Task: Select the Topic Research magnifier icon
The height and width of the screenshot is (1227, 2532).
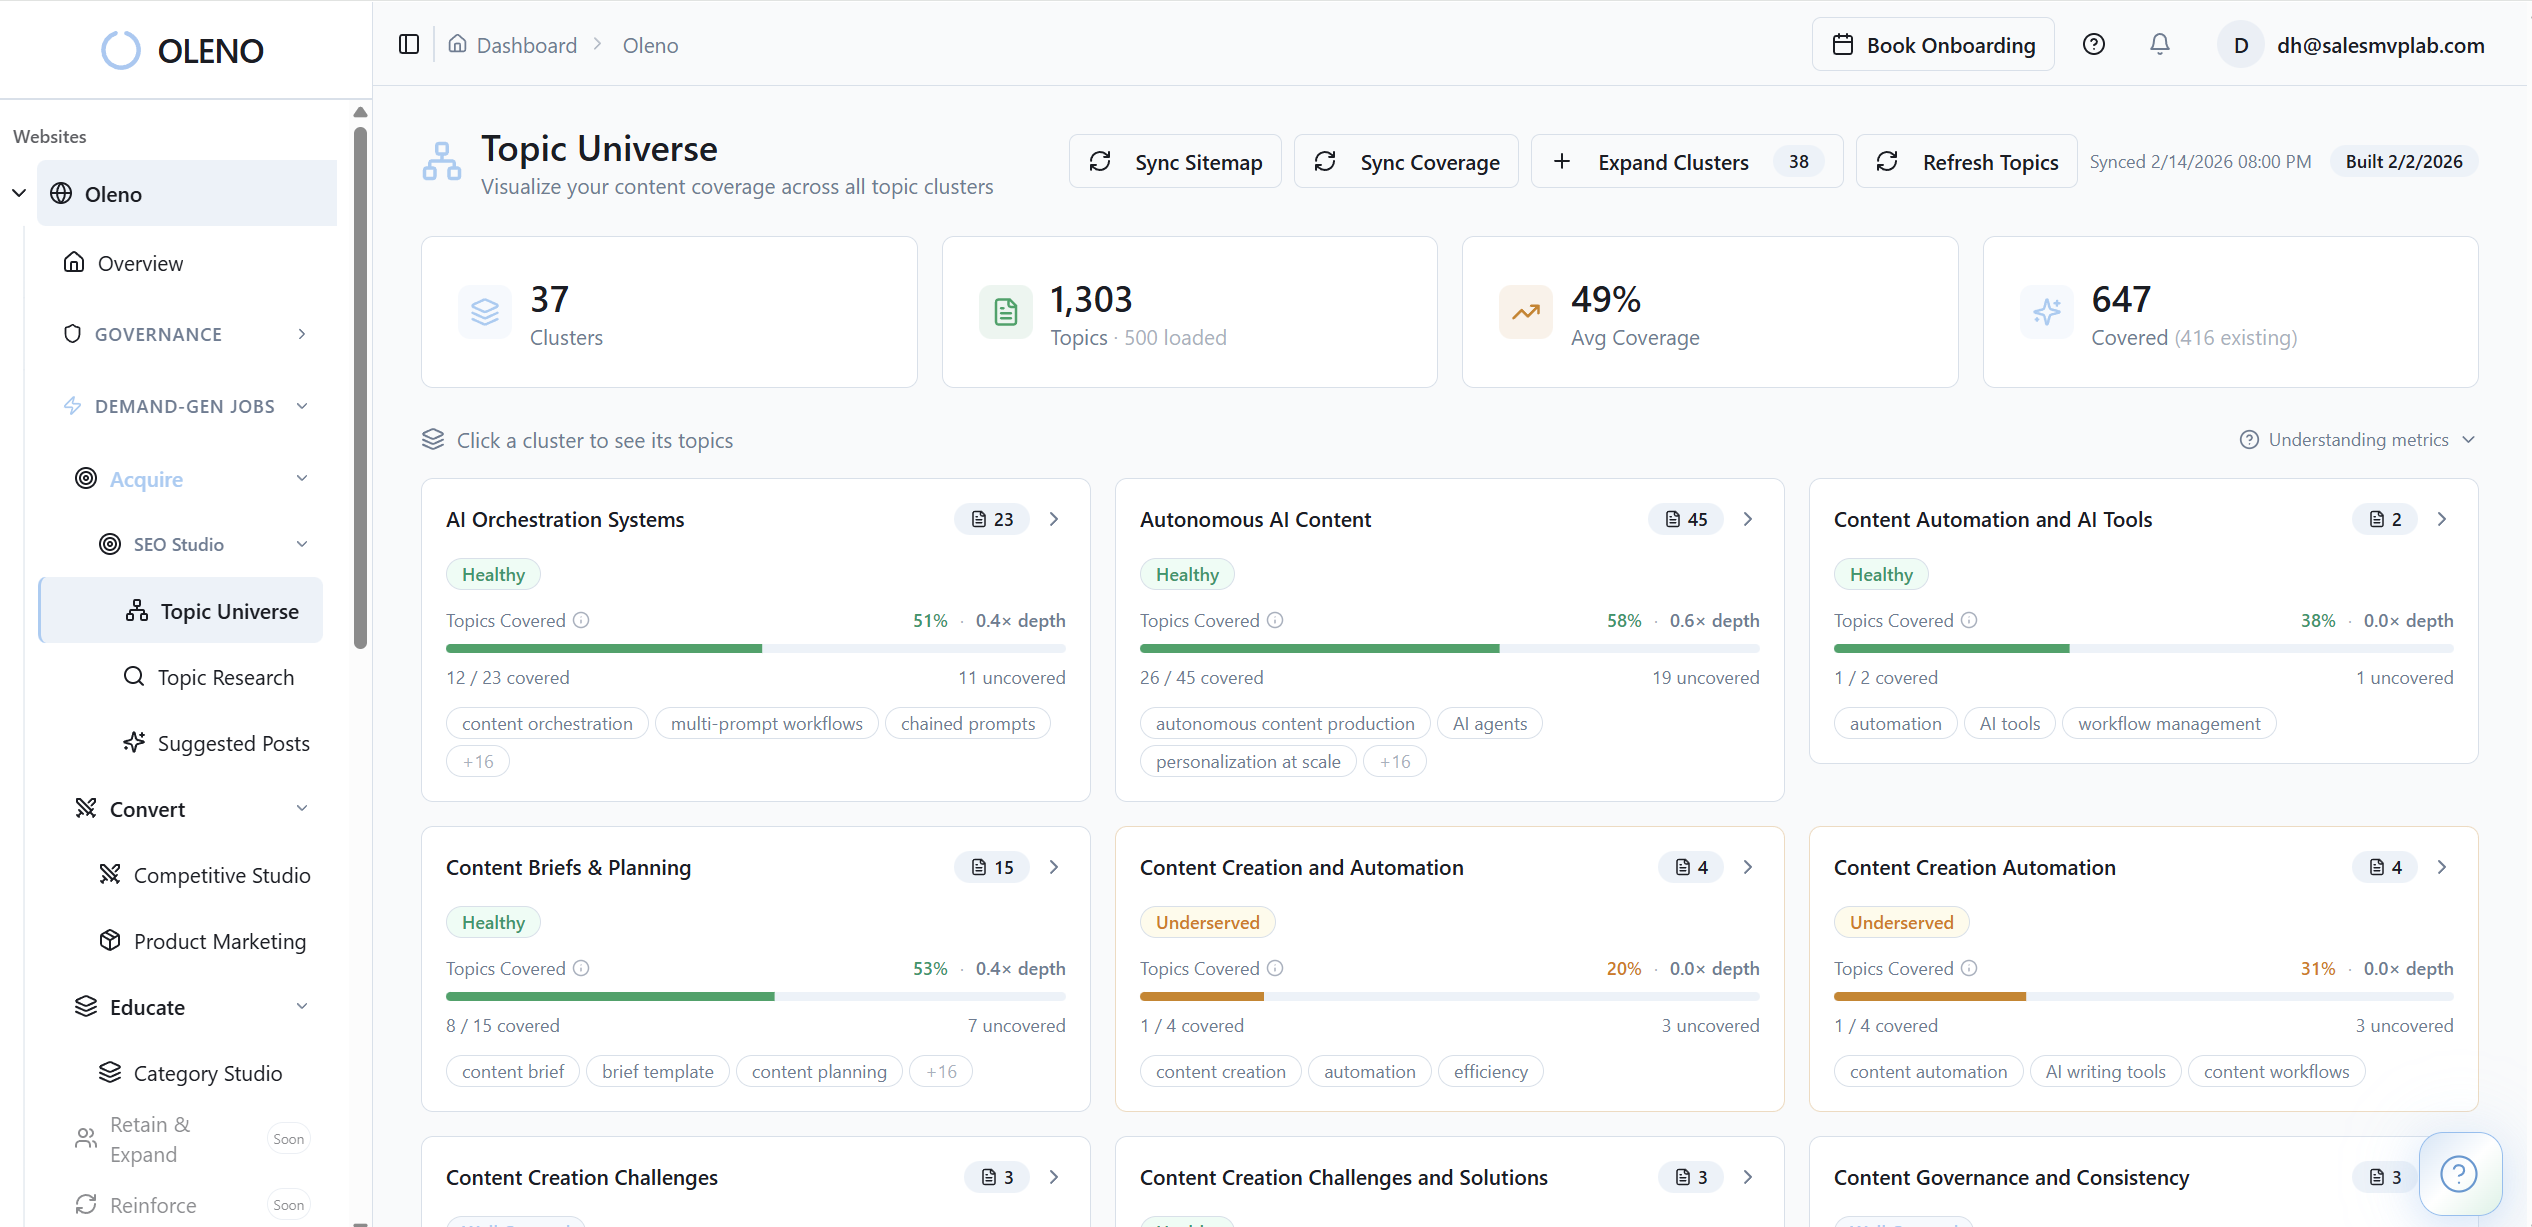Action: point(134,677)
